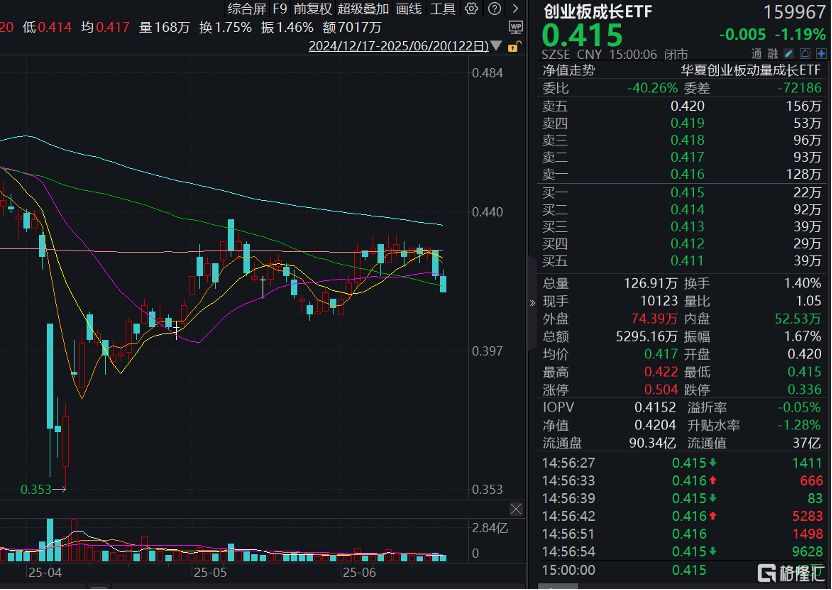This screenshot has height=590, width=832.
Task: Open the 综合屏 view
Action: pos(247,8)
